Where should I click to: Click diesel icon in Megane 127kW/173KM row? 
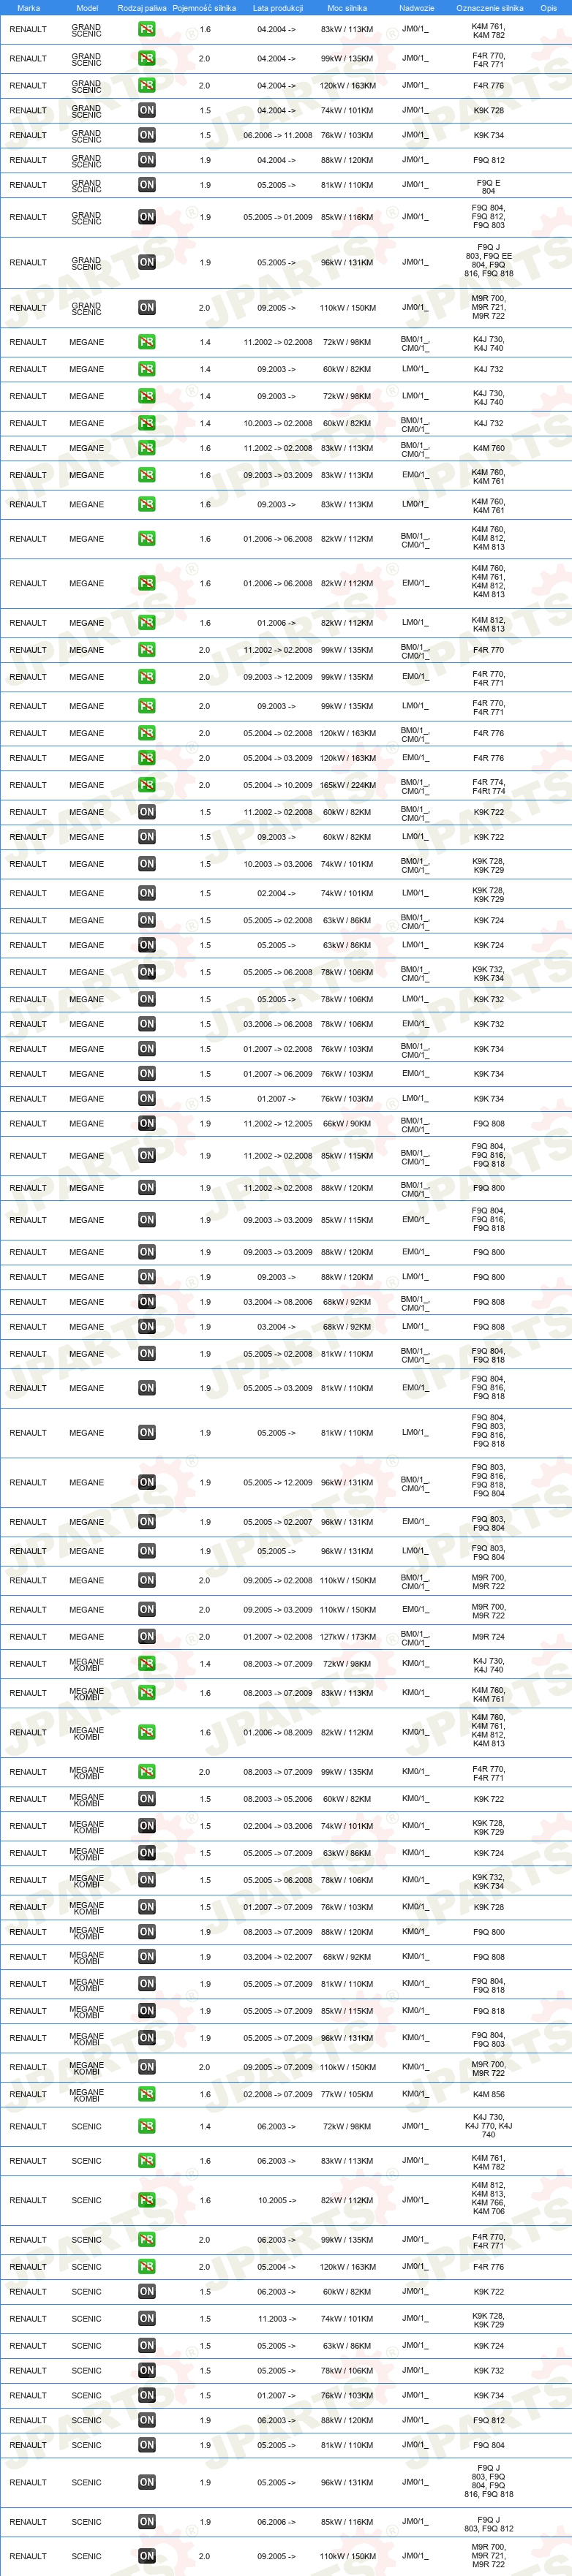pos(147,1637)
